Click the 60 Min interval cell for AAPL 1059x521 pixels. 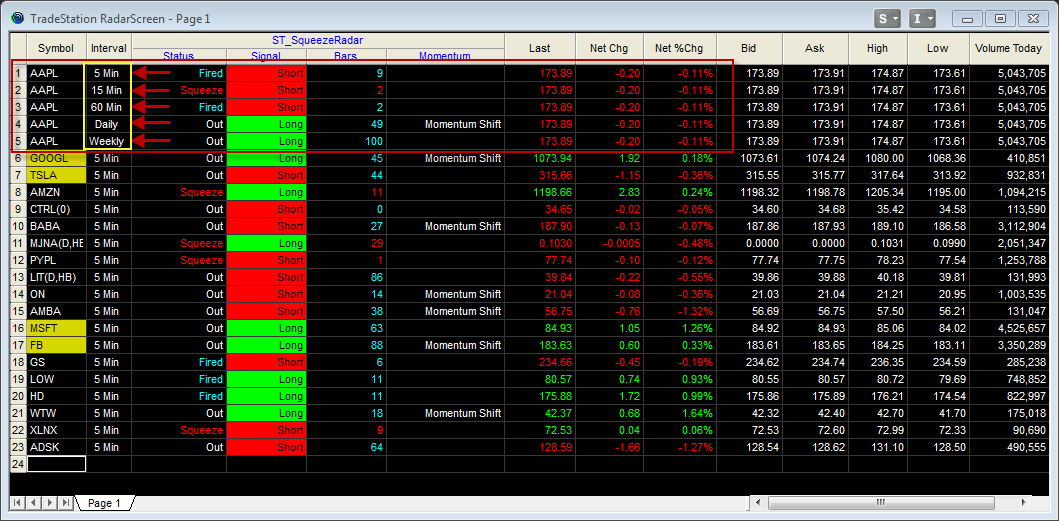pyautogui.click(x=107, y=107)
